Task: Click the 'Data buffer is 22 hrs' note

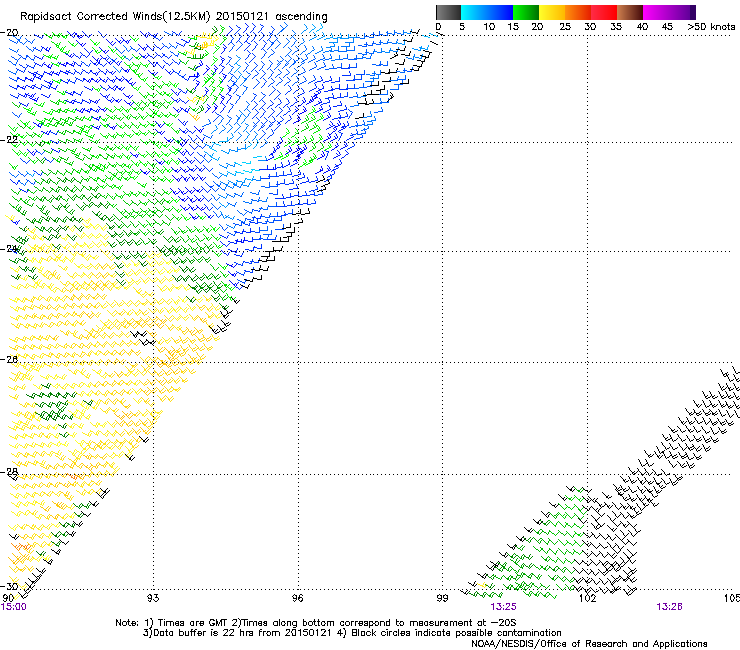Action: pyautogui.click(x=237, y=633)
